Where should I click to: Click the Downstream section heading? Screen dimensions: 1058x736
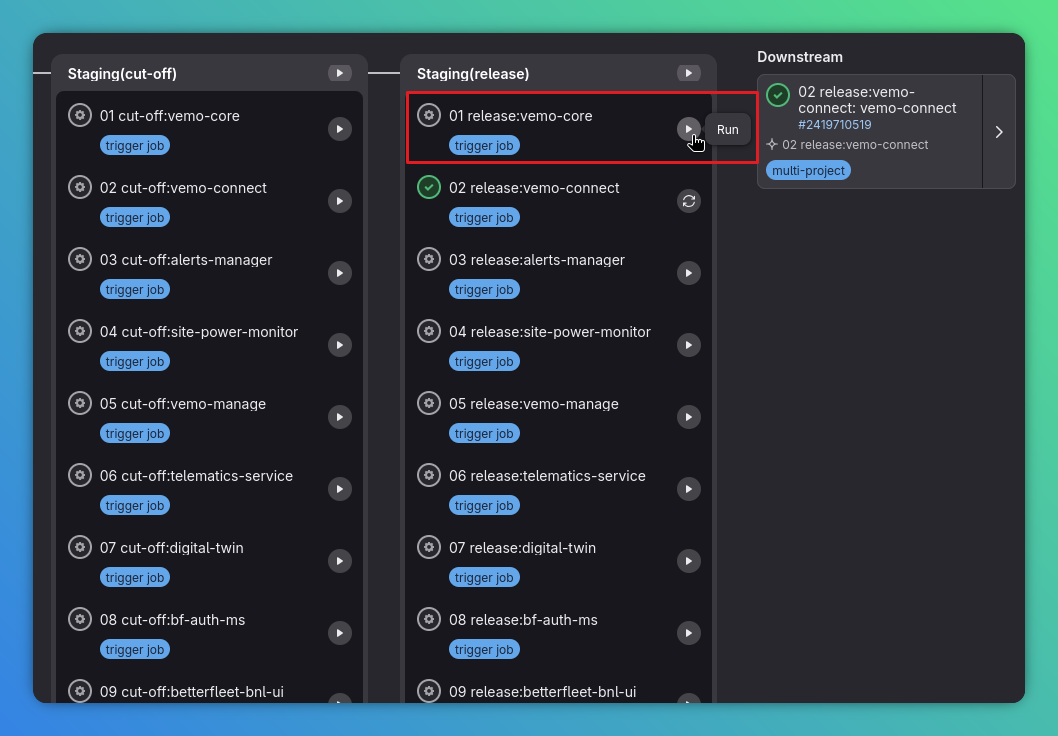click(800, 57)
